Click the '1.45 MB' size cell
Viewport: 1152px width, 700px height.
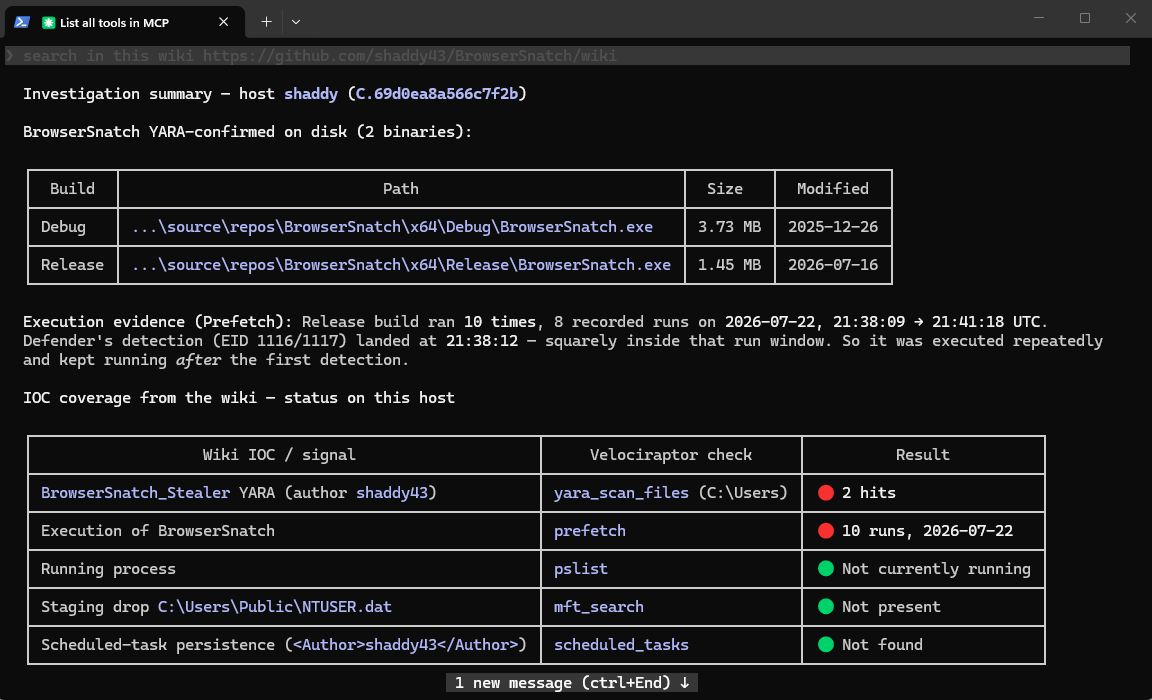click(x=729, y=265)
